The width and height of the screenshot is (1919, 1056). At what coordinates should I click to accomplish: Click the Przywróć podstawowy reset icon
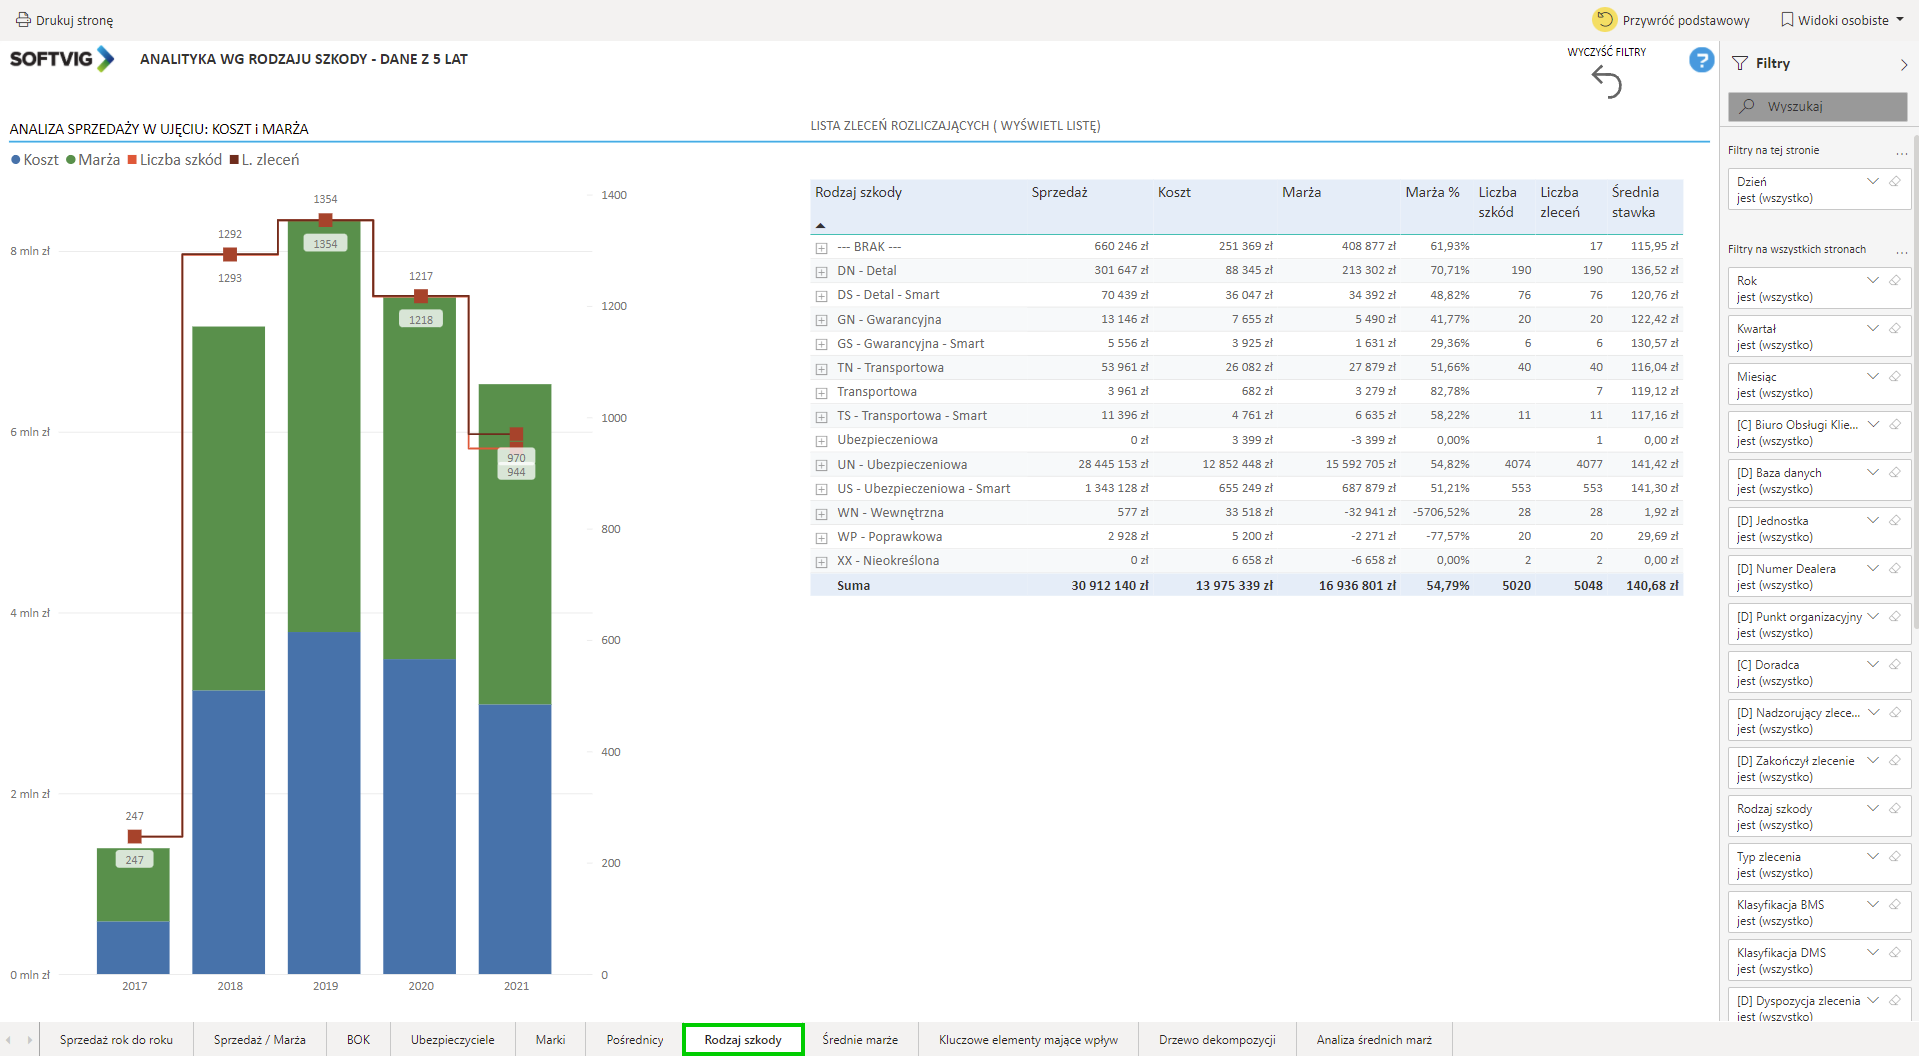point(1604,20)
